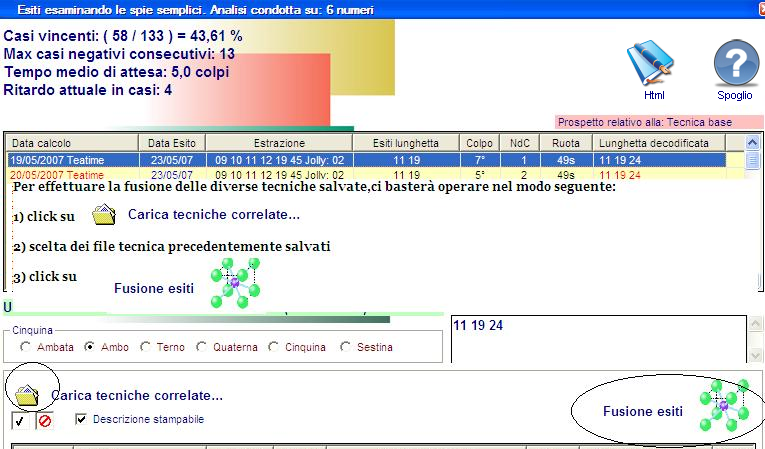Pick the Quaterna radio option
Screen dimensions: 765x449
pos(203,347)
